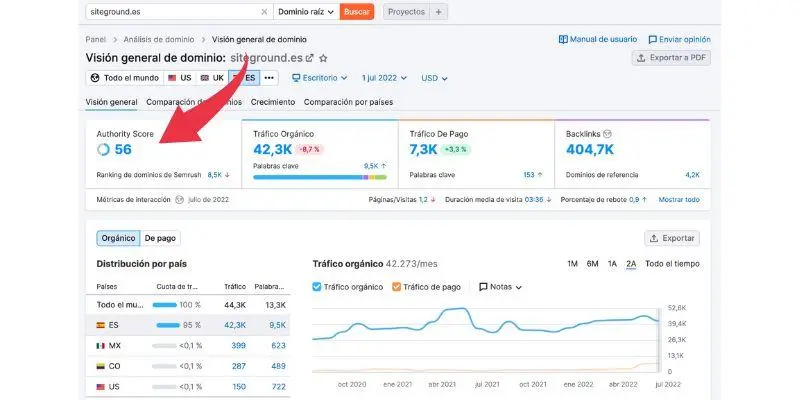Open more countries with the three-dots button
The height and width of the screenshot is (400, 800).
click(269, 78)
